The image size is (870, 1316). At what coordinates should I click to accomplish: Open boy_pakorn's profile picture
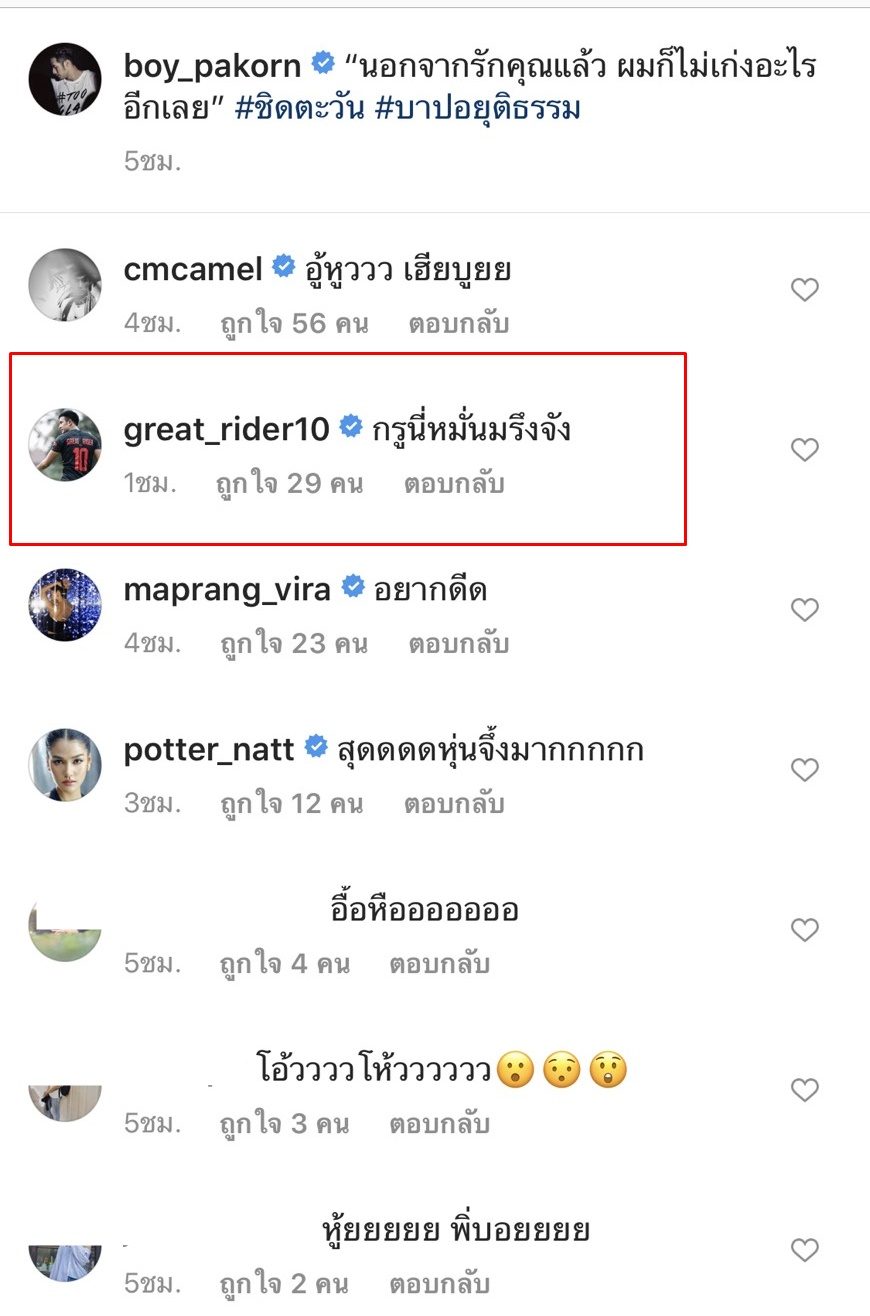[65, 79]
